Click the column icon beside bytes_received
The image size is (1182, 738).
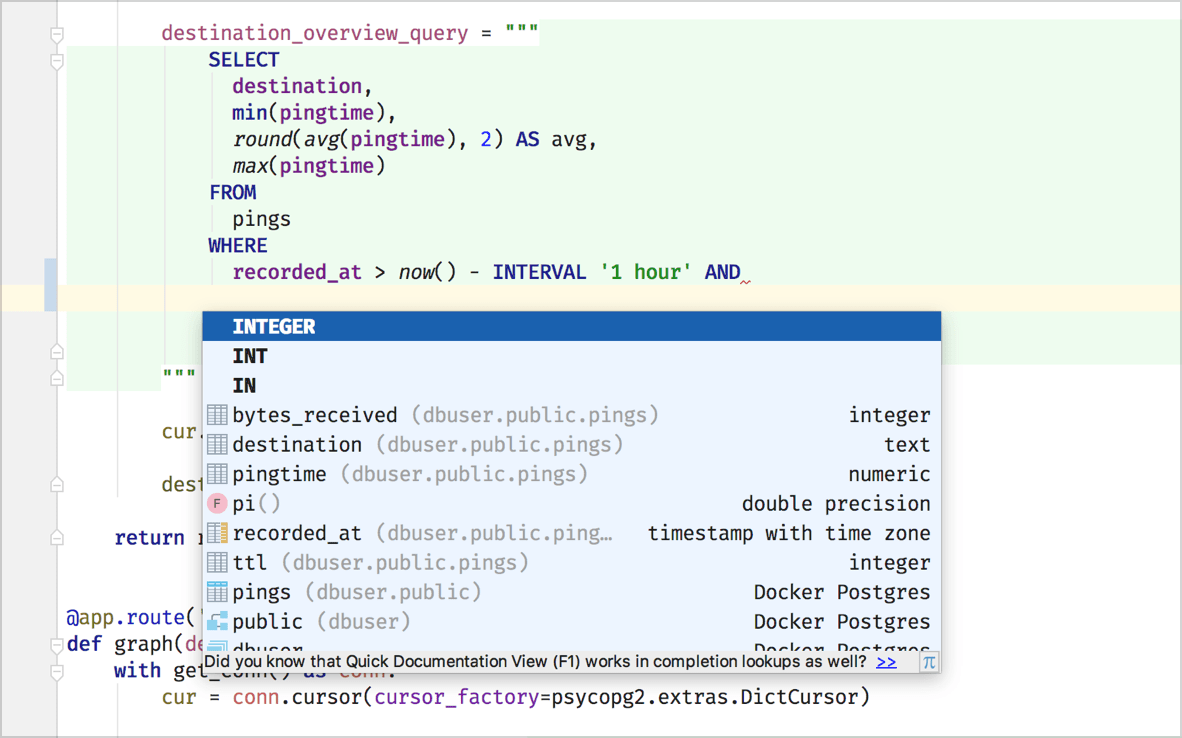216,415
